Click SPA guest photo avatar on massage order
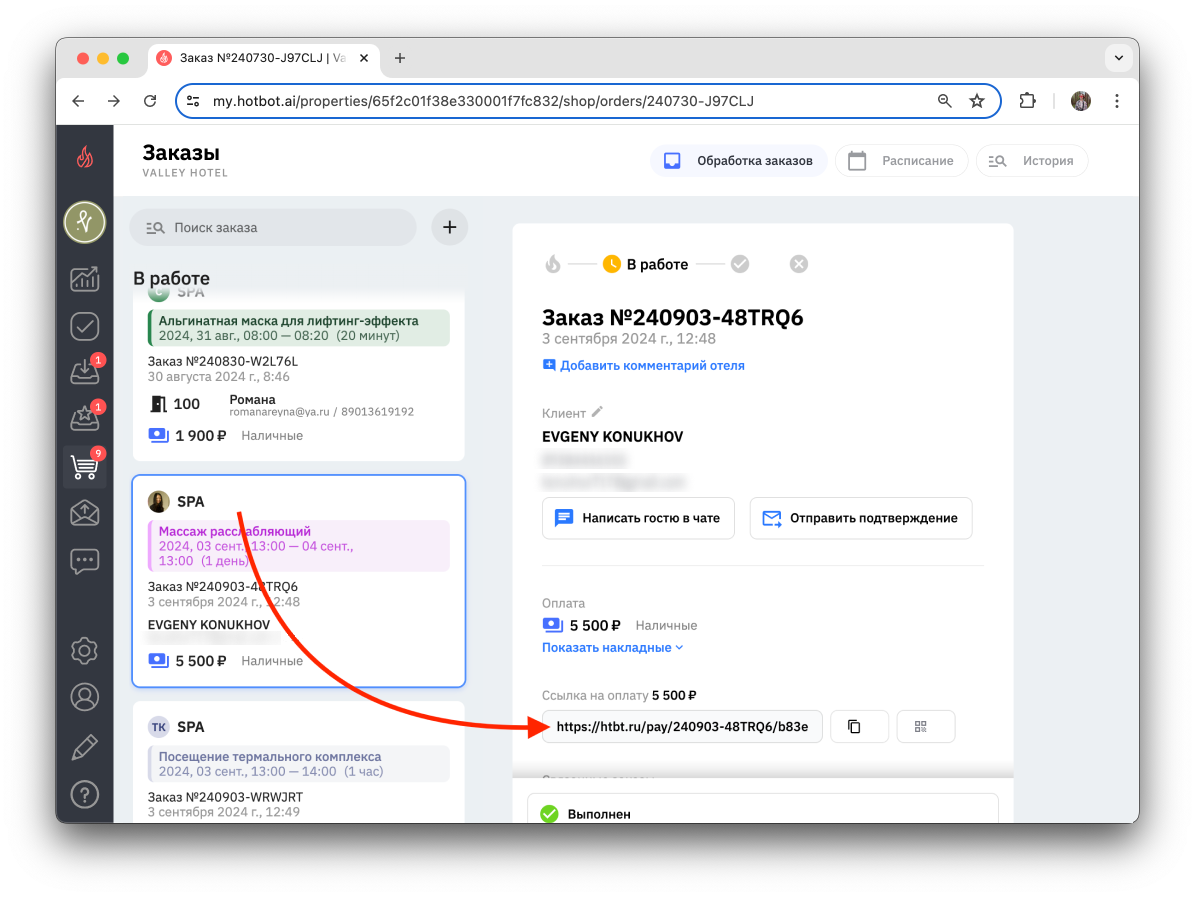Screen dimensions: 1195x897 (159, 501)
